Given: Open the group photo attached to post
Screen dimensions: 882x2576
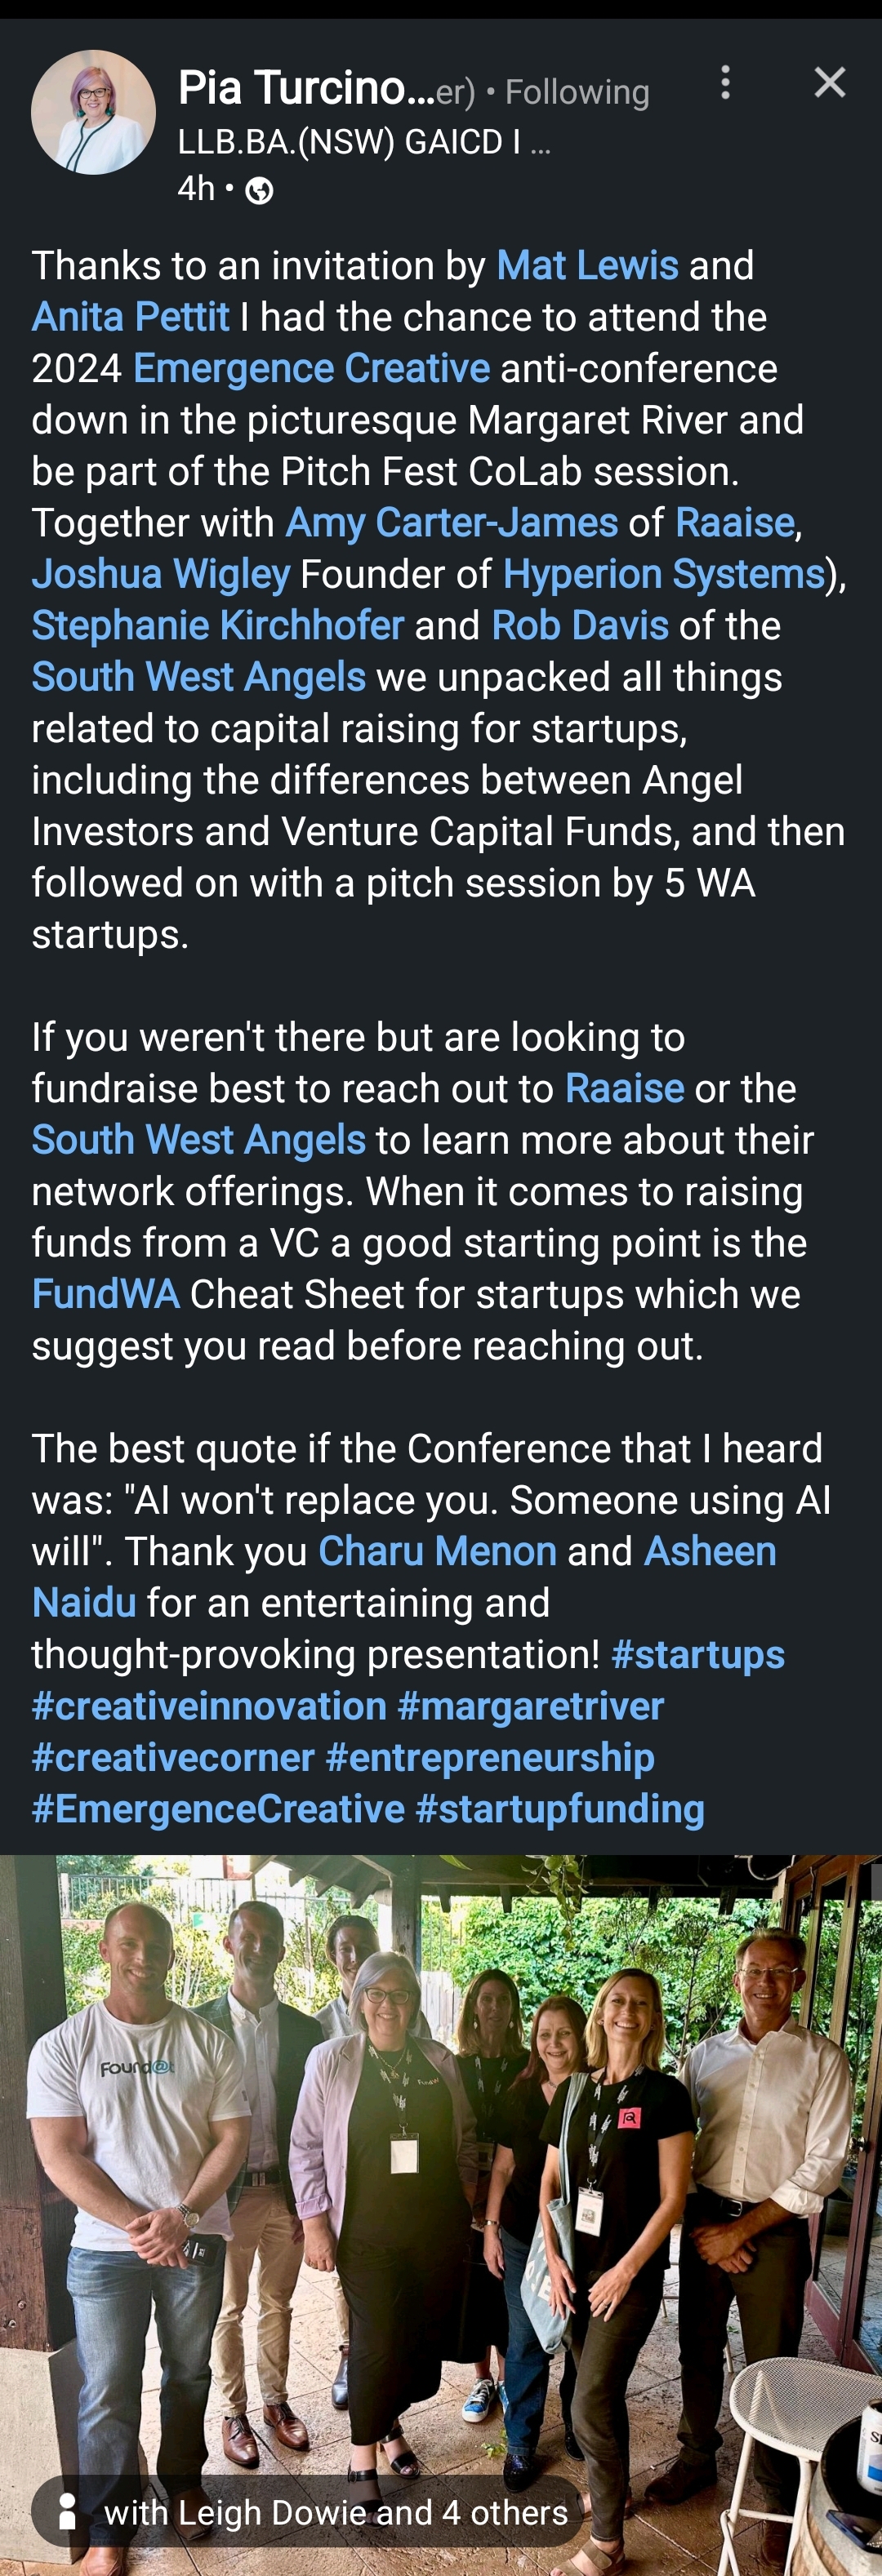Looking at the screenshot, I should pyautogui.click(x=440, y=2150).
